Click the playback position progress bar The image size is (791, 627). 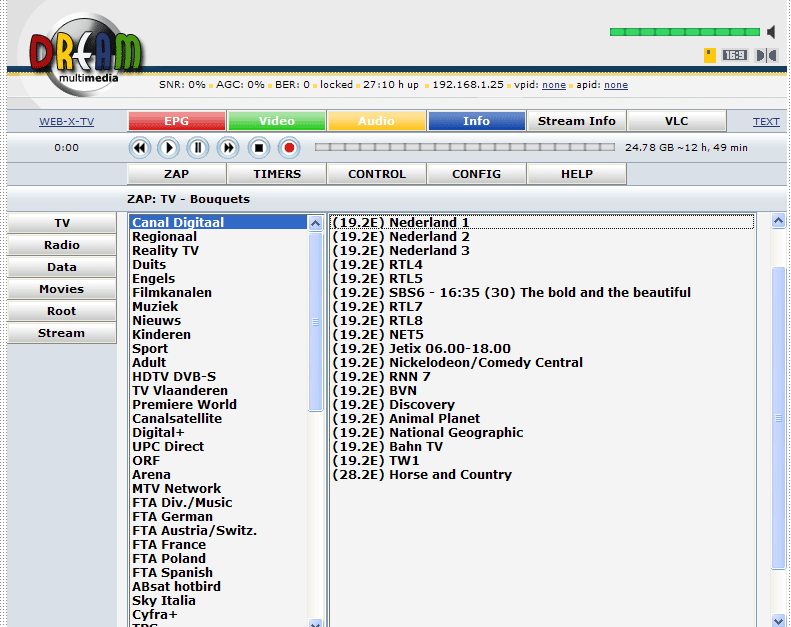point(465,147)
